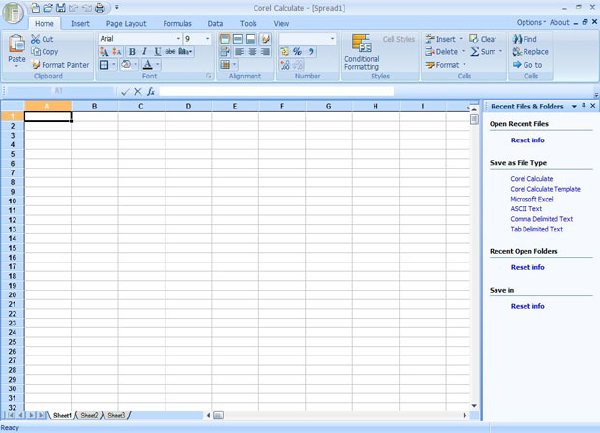Decrease font size with the shrink font icon
The image size is (600, 433).
(117, 52)
